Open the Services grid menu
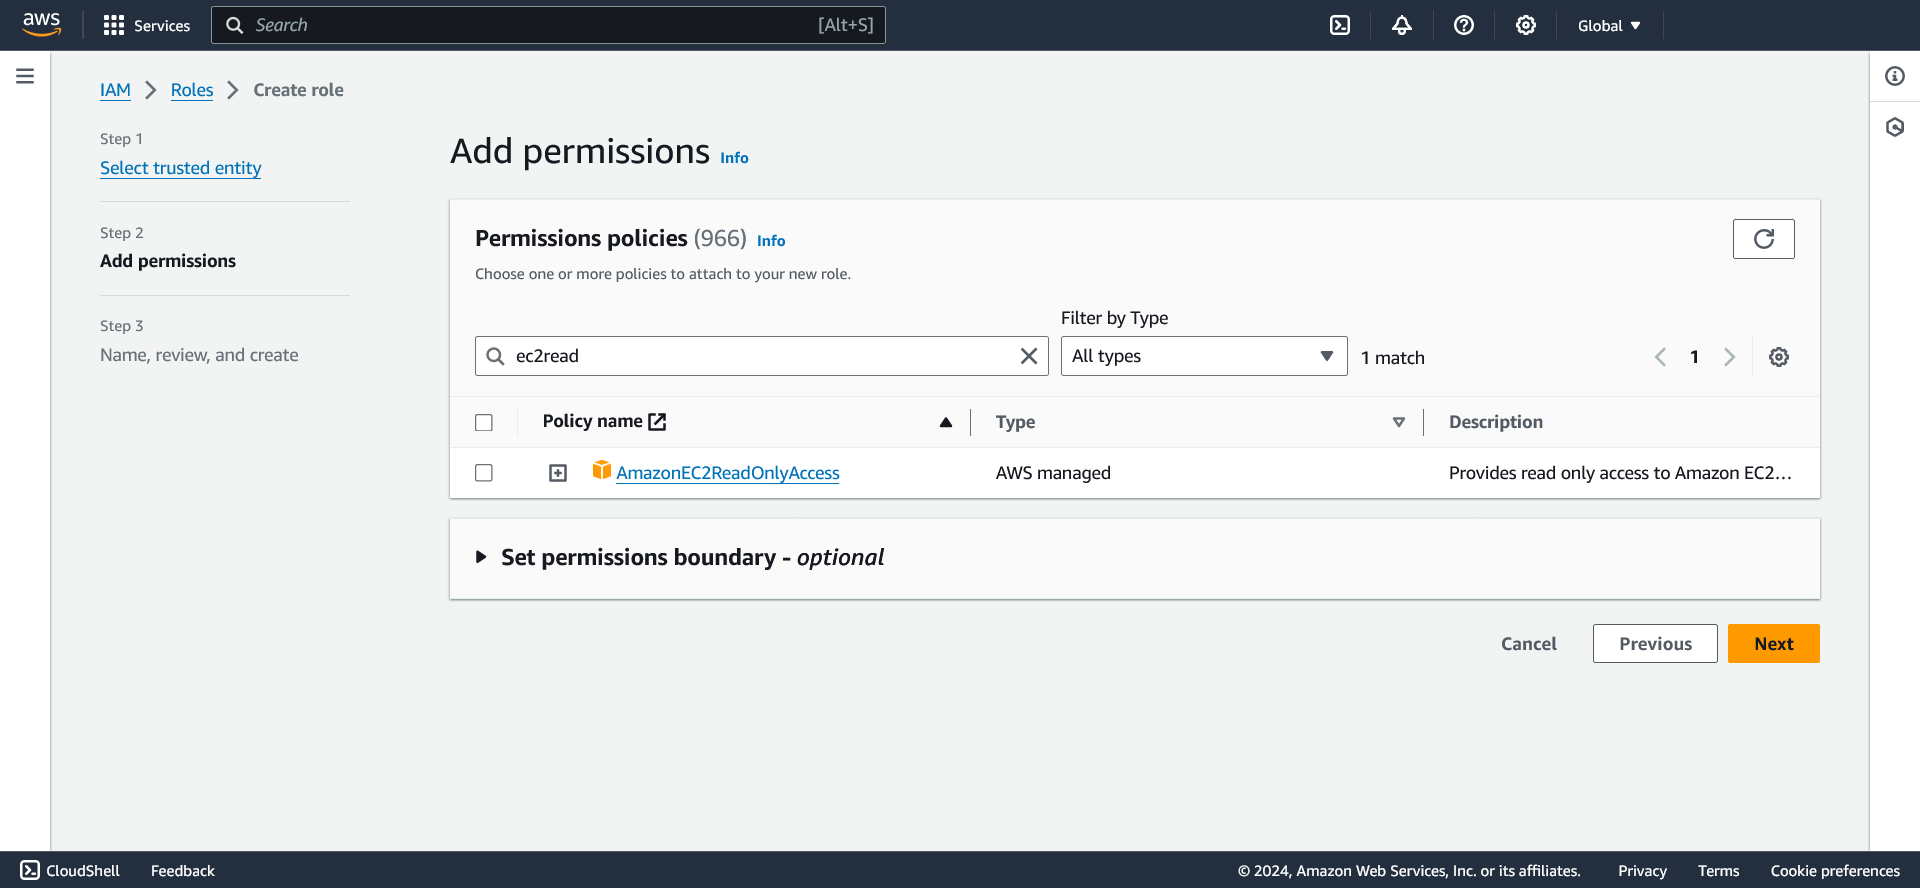The image size is (1920, 888). pos(146,25)
